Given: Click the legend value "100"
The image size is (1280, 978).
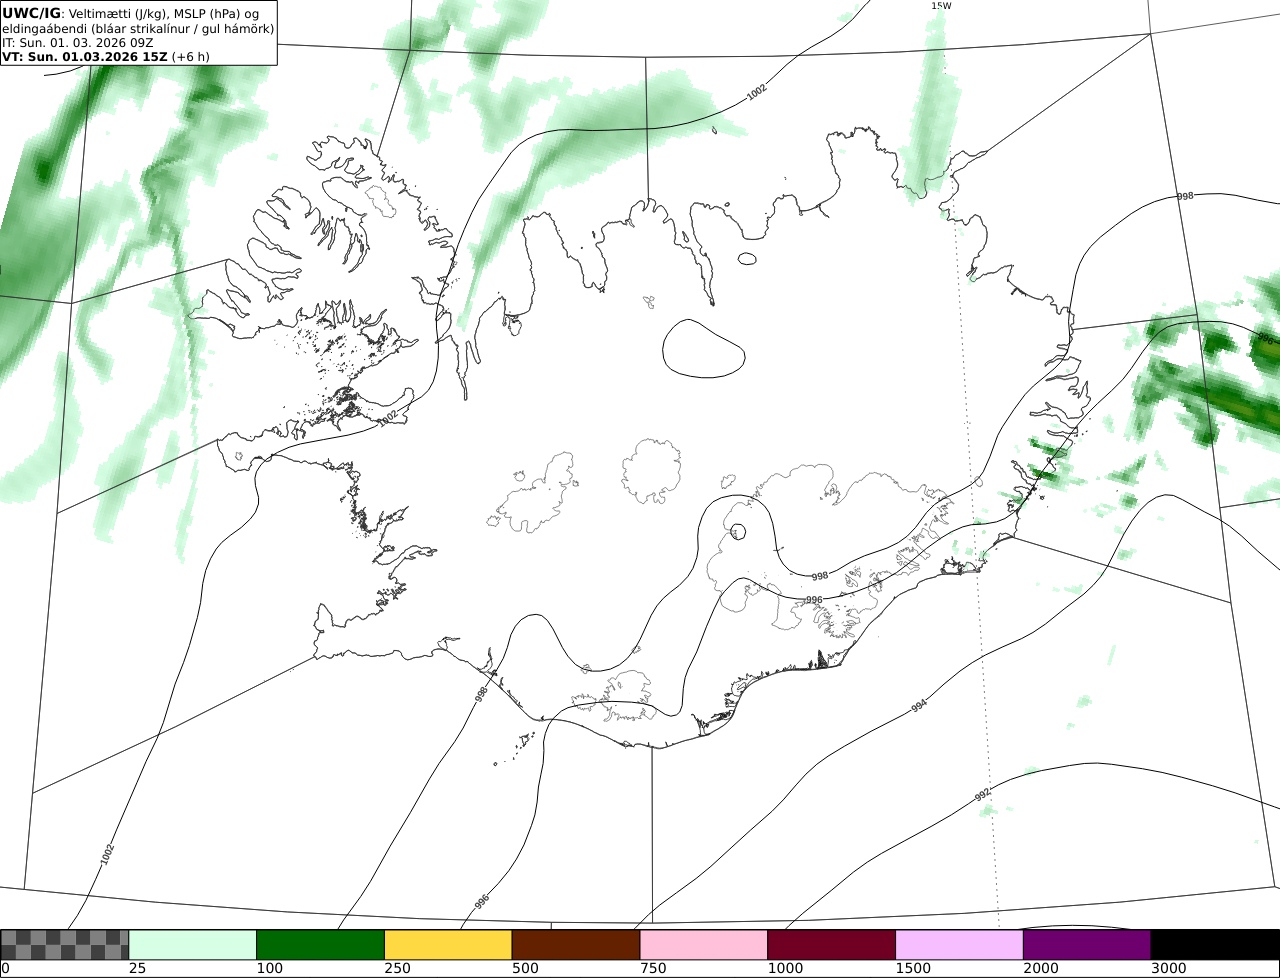Looking at the screenshot, I should click(268, 969).
